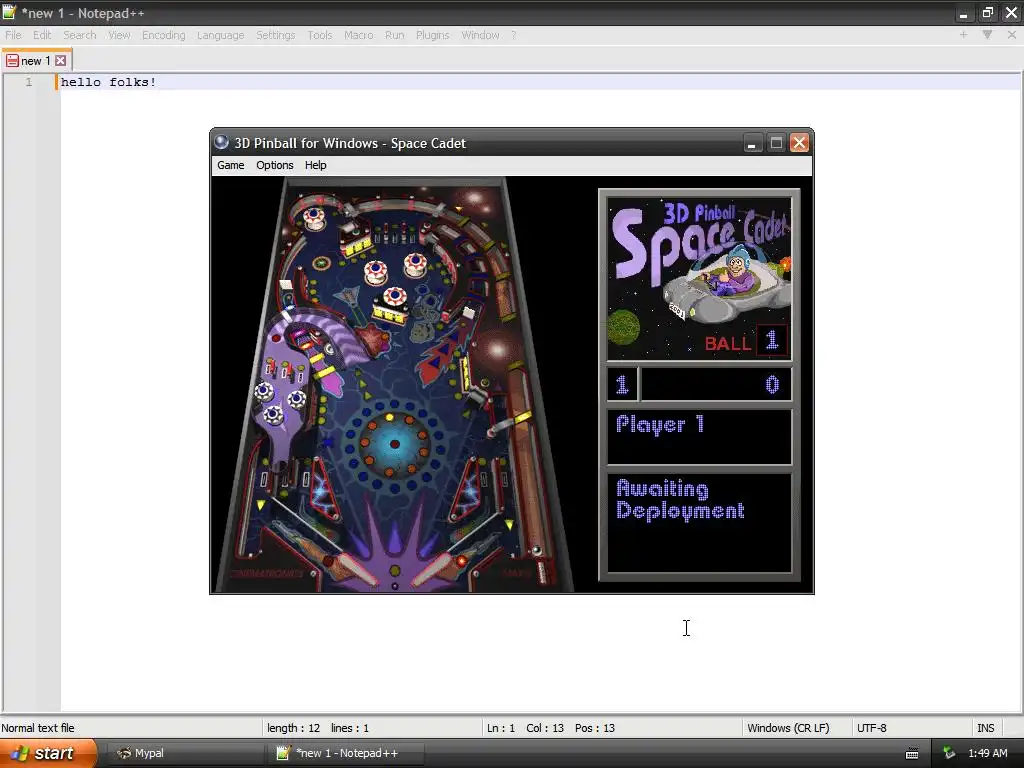Click the Notepad++ title bar app icon
The width and height of the screenshot is (1024, 768).
9,12
